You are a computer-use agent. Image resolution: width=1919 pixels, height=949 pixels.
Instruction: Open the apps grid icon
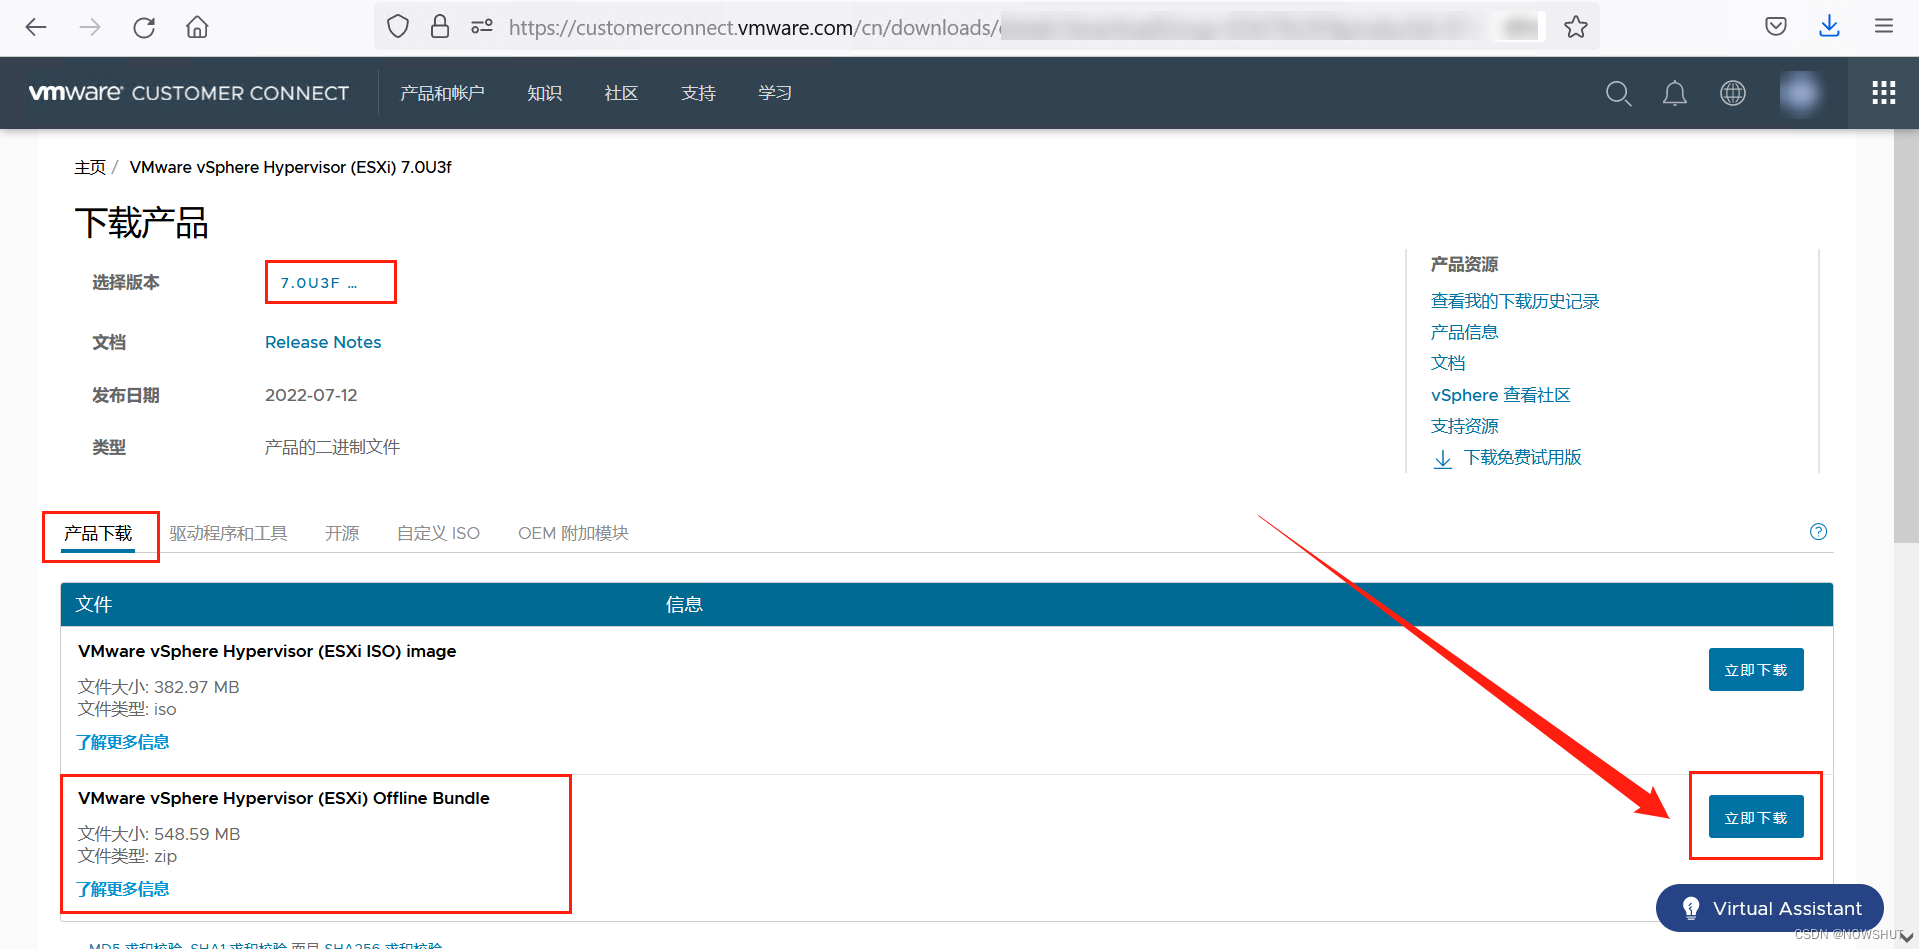1884,93
